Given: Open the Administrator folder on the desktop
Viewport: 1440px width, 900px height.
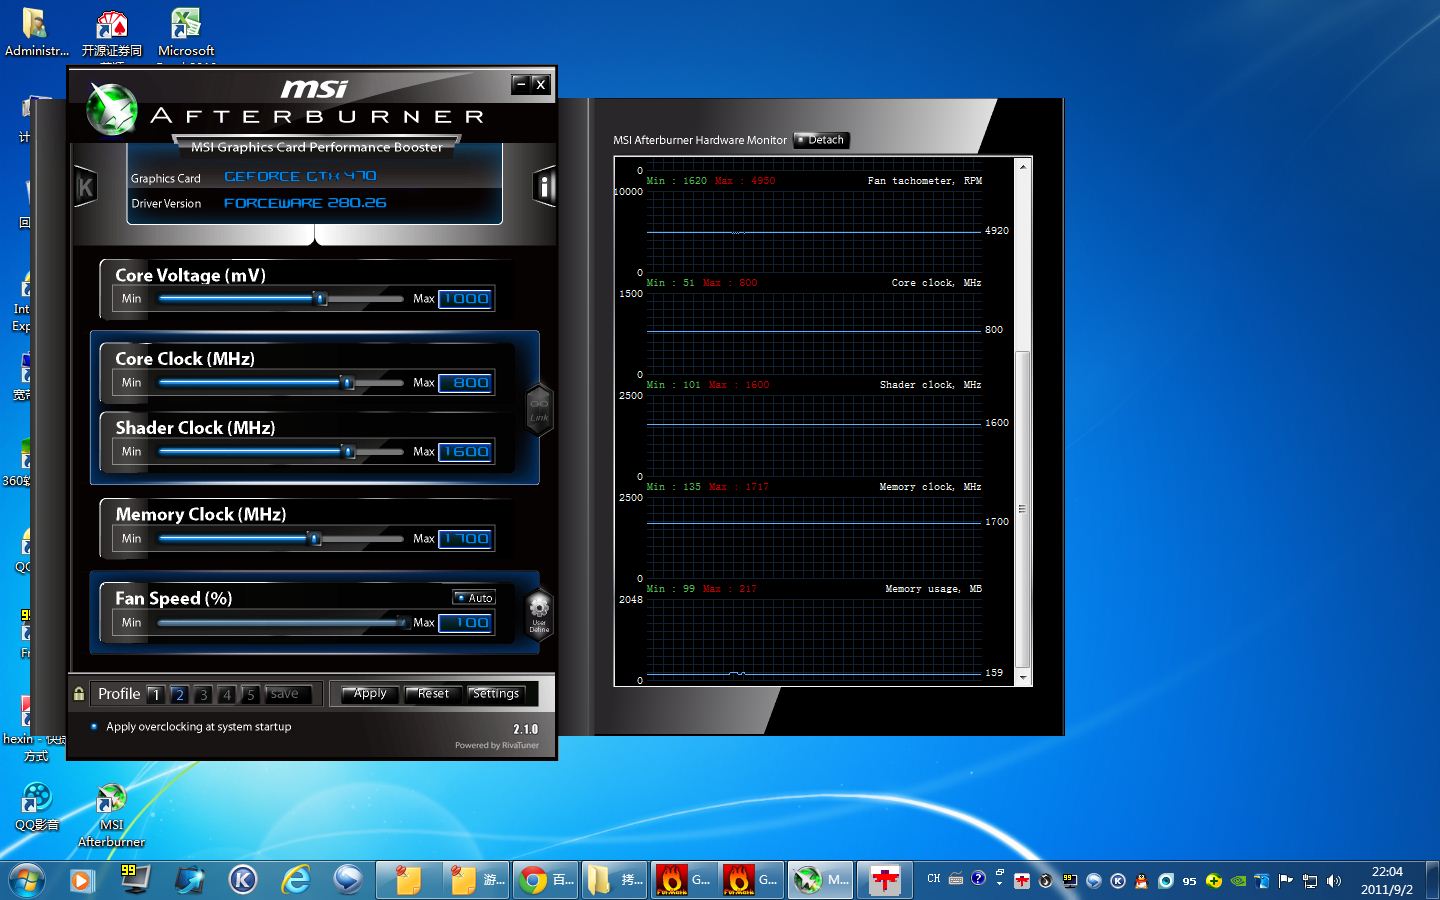Looking at the screenshot, I should (x=36, y=31).
